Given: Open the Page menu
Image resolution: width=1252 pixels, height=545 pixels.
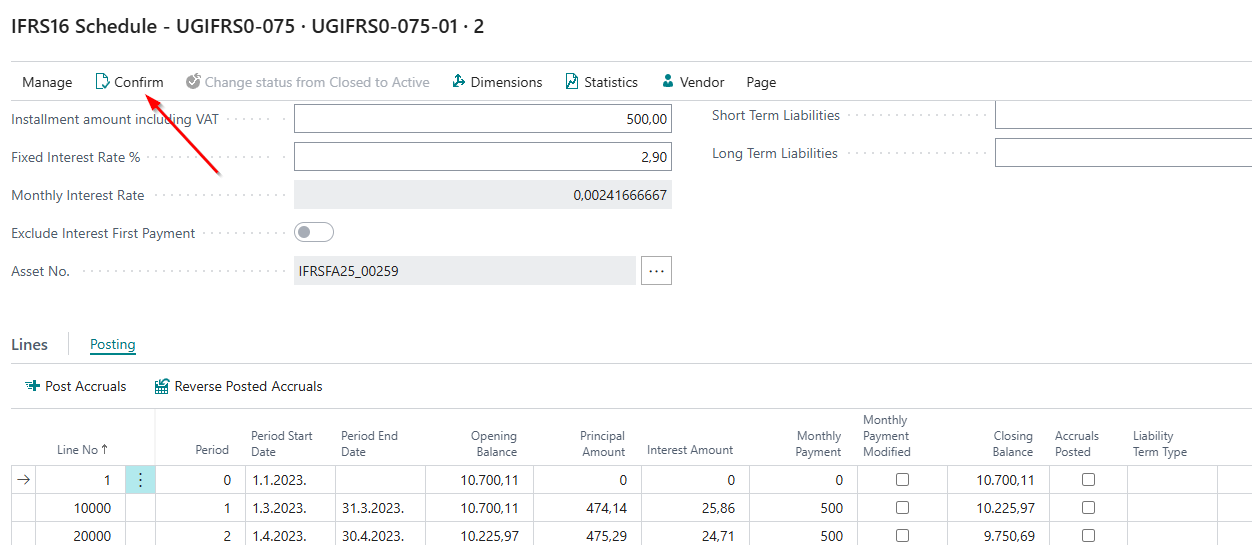Looking at the screenshot, I should coord(761,82).
